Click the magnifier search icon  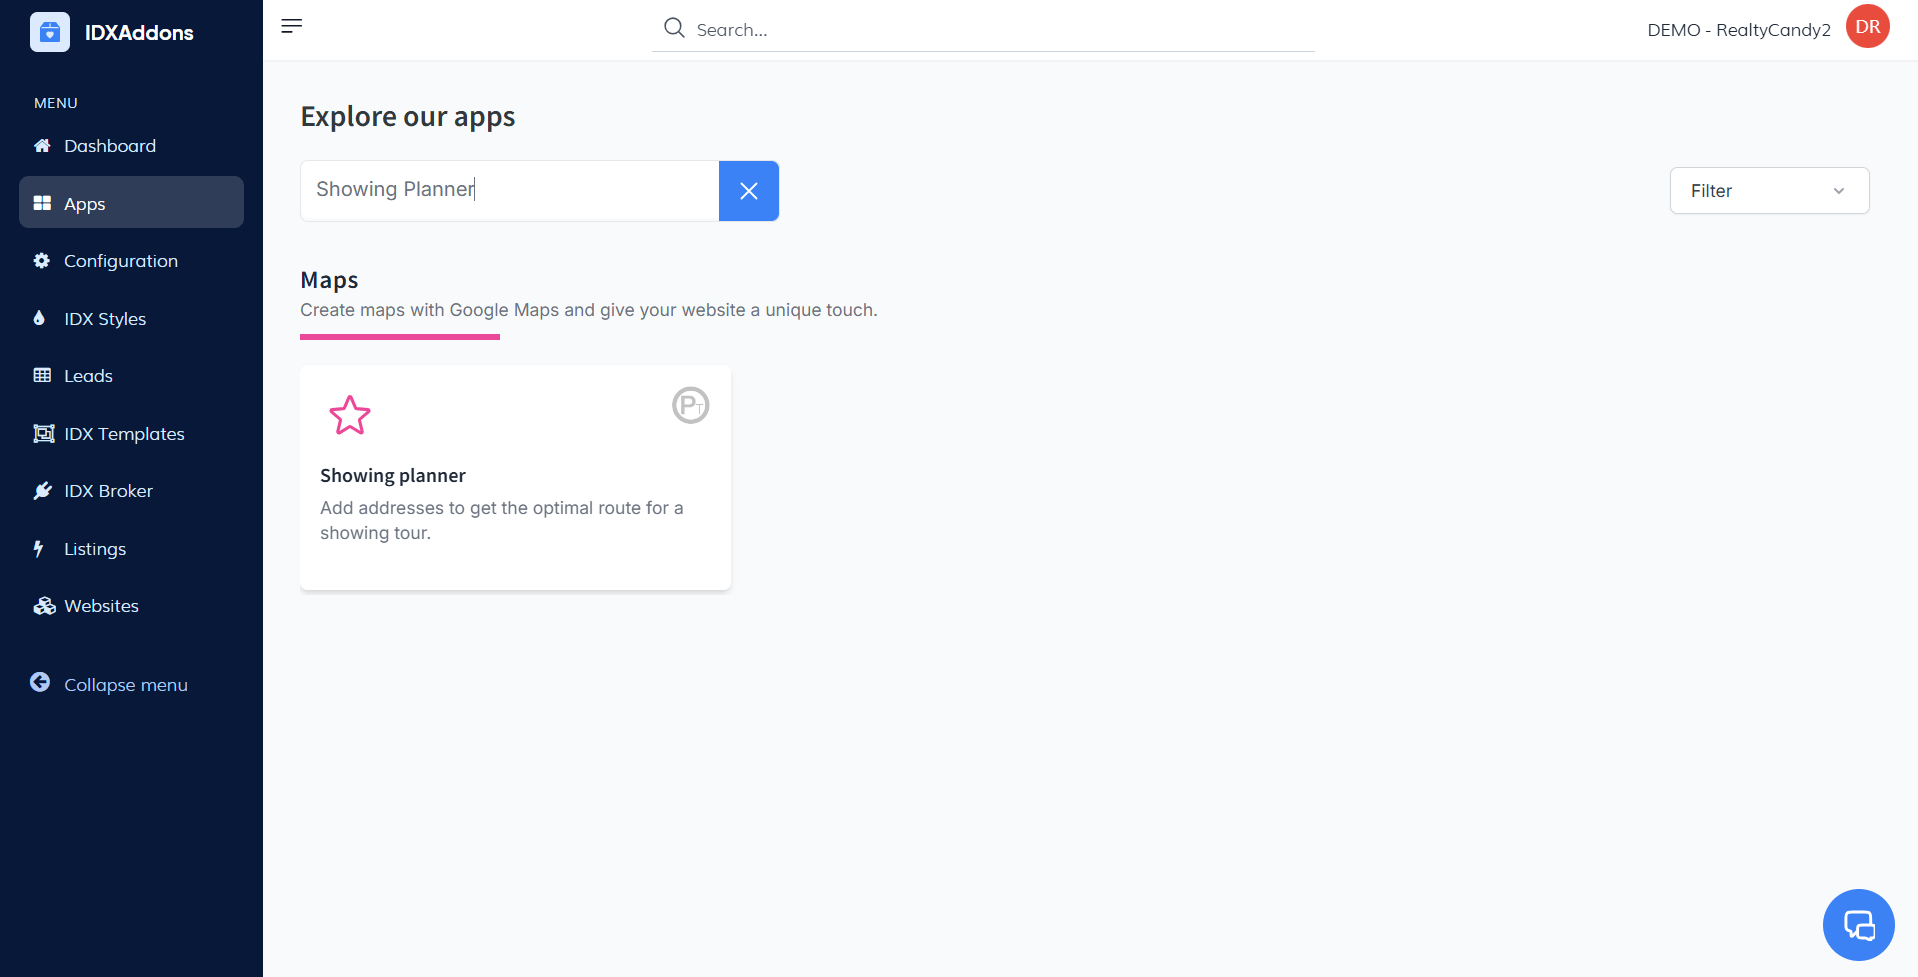pos(675,28)
